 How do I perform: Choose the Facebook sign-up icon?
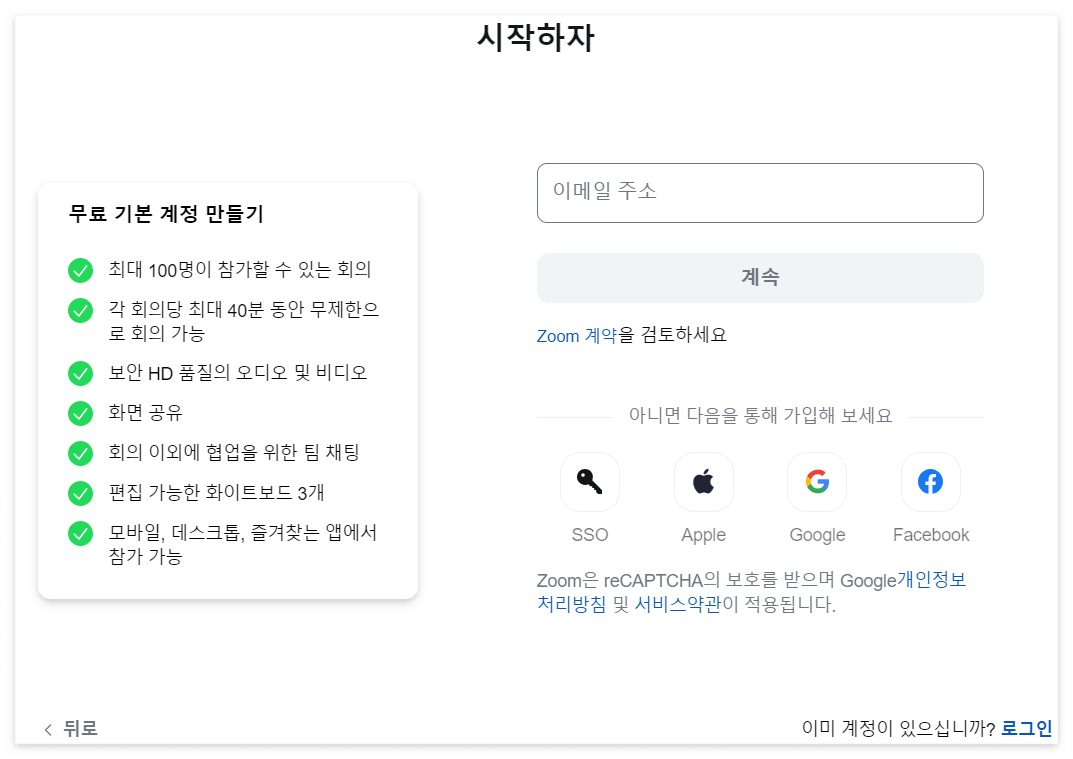click(931, 482)
